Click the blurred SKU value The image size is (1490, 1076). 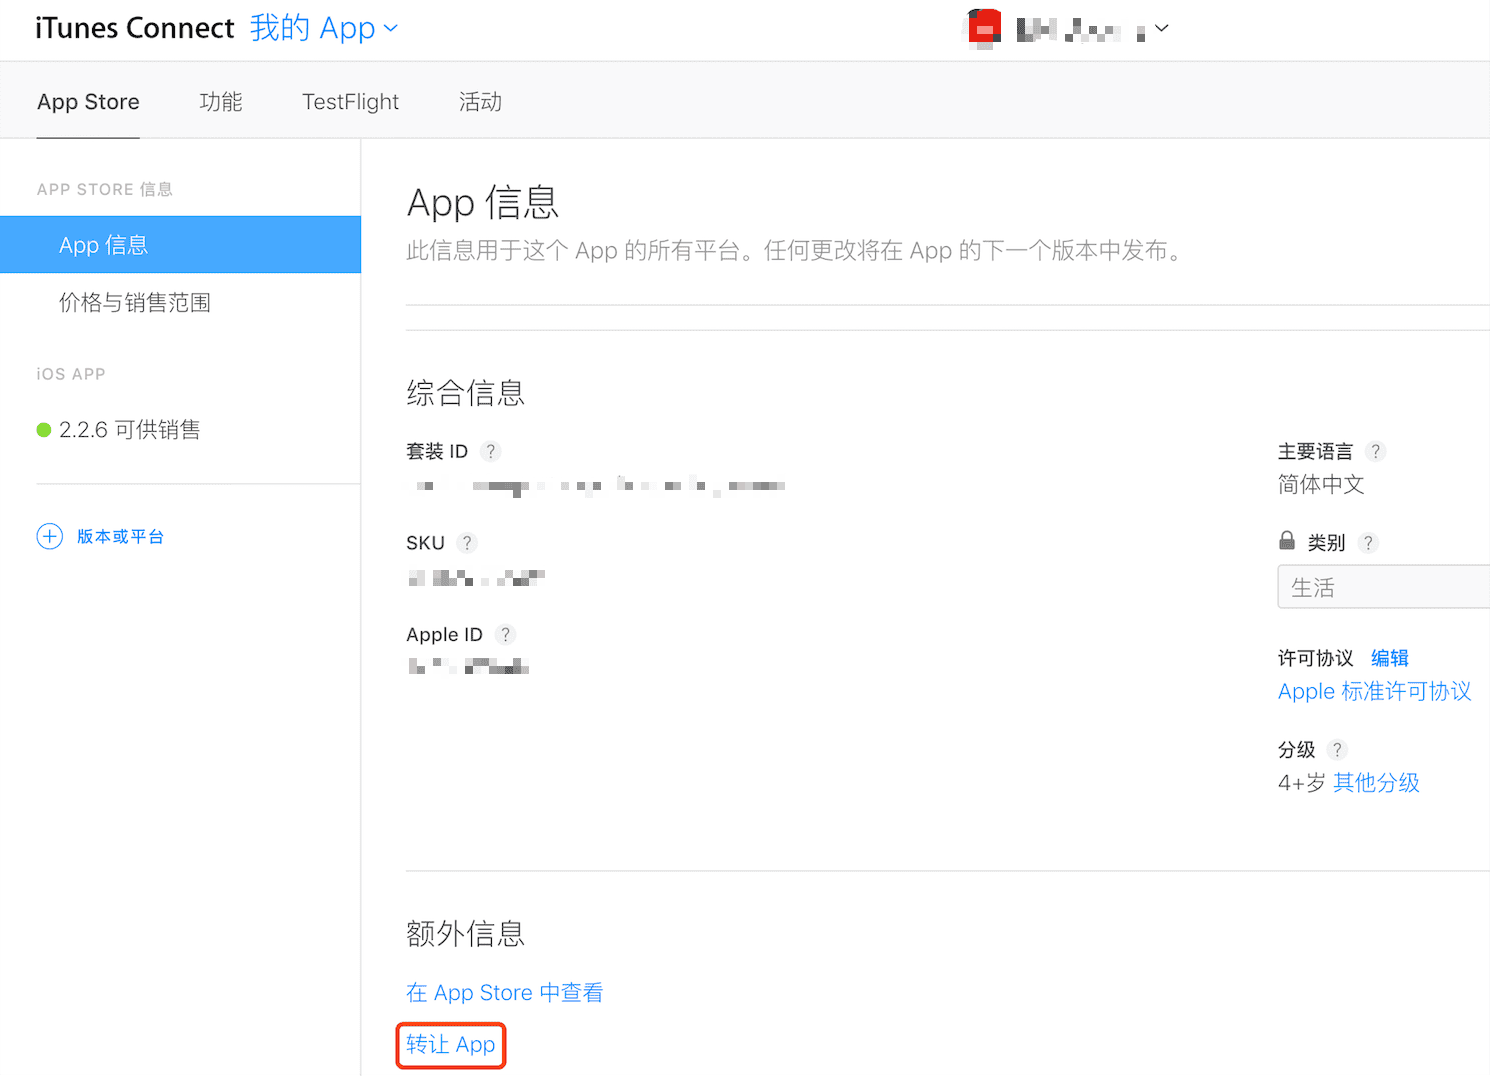pyautogui.click(x=477, y=577)
